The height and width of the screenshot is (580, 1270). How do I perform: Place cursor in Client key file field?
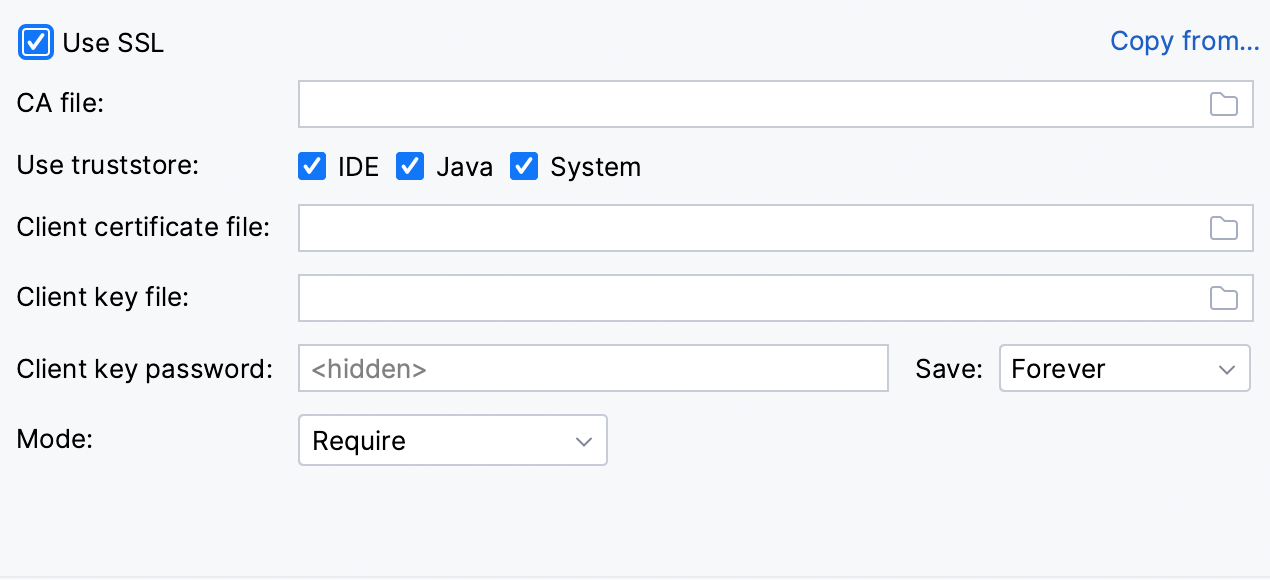tap(750, 298)
